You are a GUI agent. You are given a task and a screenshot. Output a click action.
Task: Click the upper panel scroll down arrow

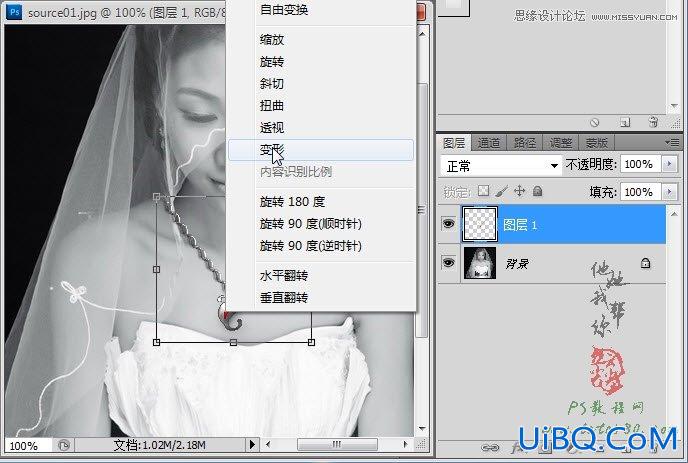click(x=674, y=106)
